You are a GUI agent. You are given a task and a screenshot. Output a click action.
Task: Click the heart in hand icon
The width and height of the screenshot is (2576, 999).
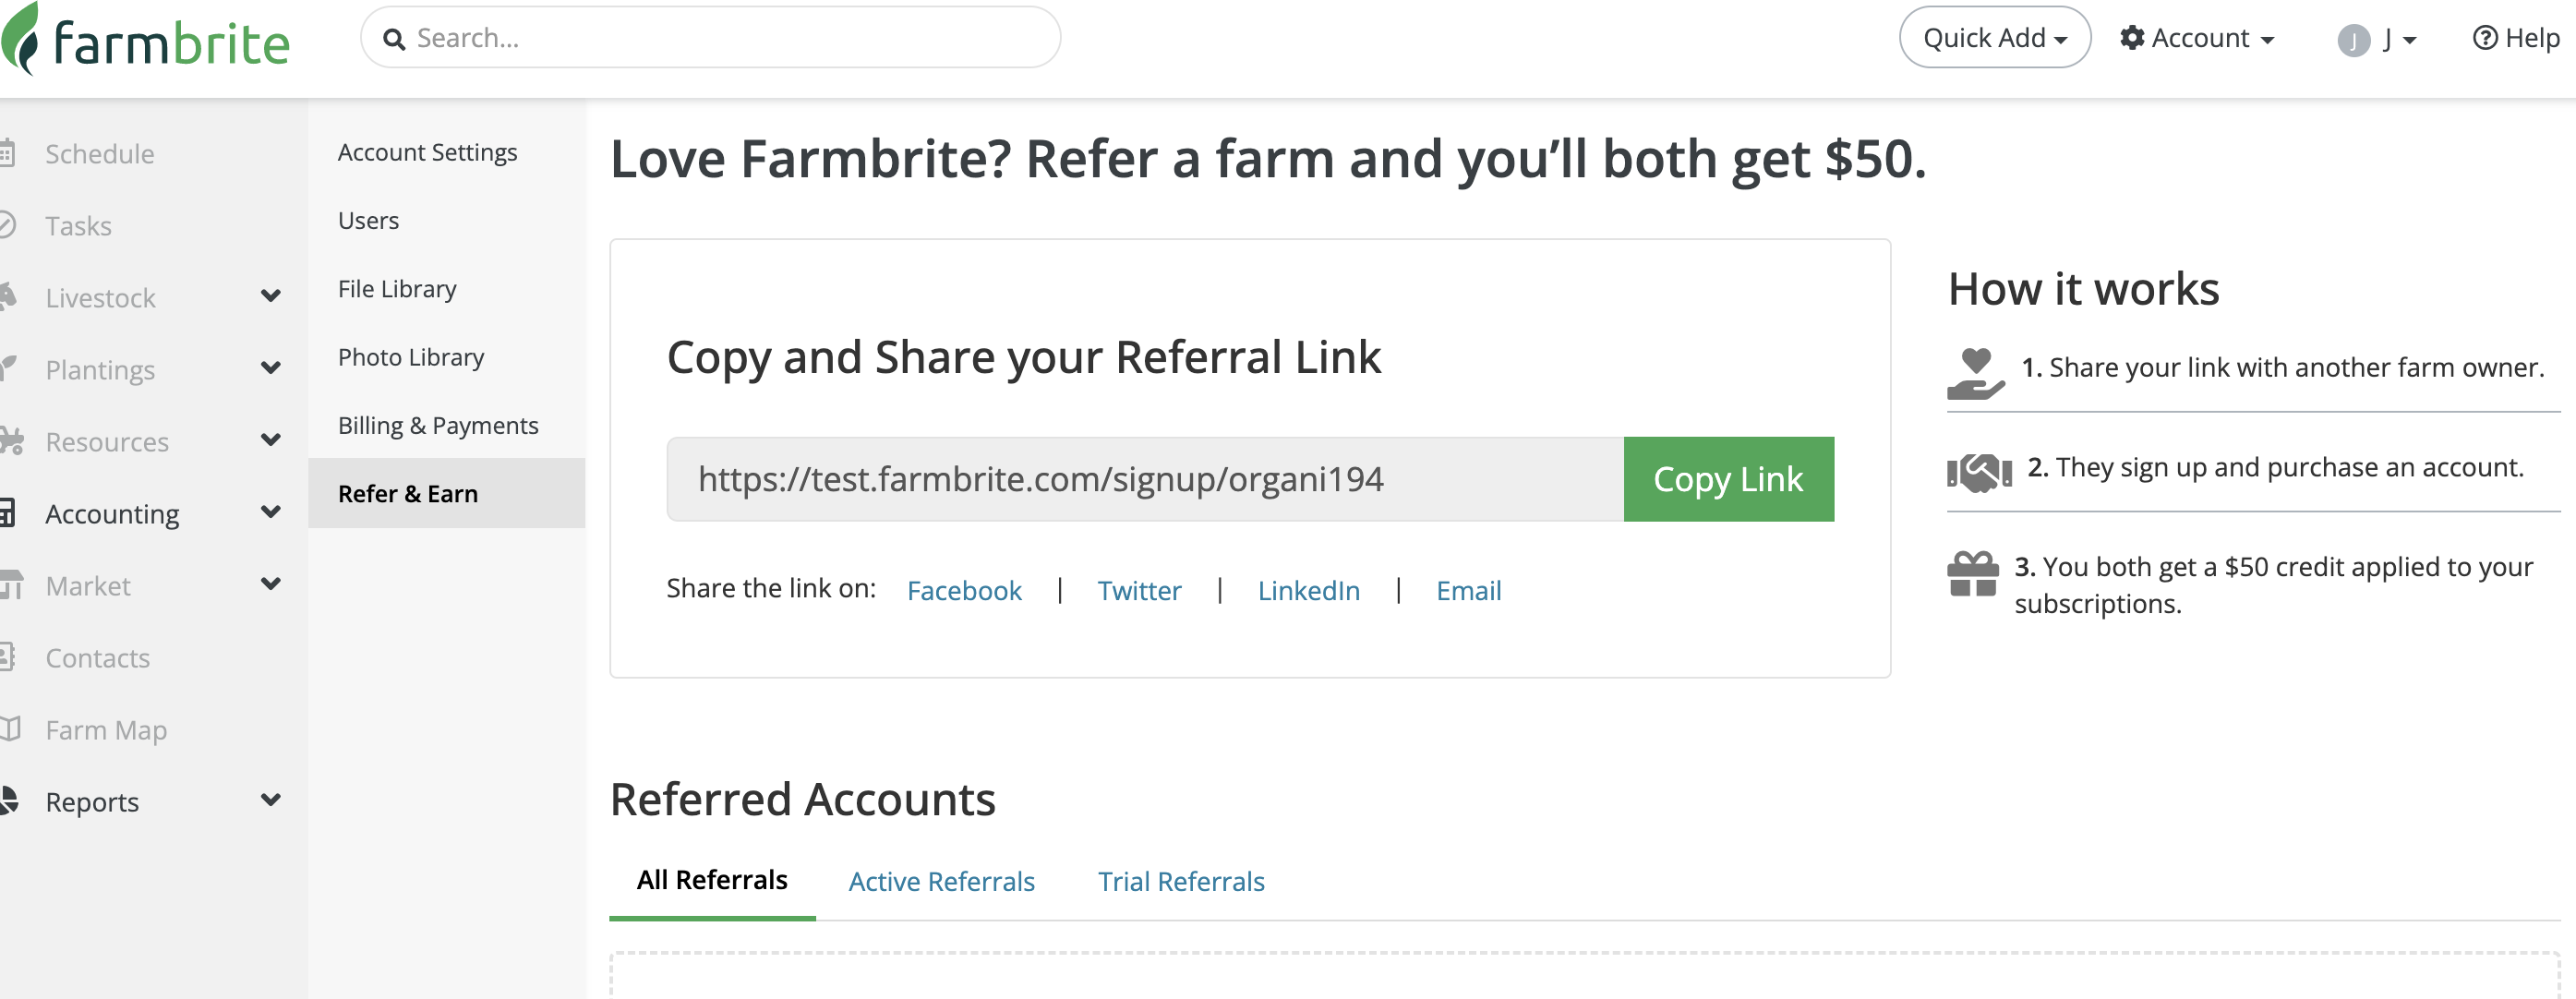coord(1975,373)
